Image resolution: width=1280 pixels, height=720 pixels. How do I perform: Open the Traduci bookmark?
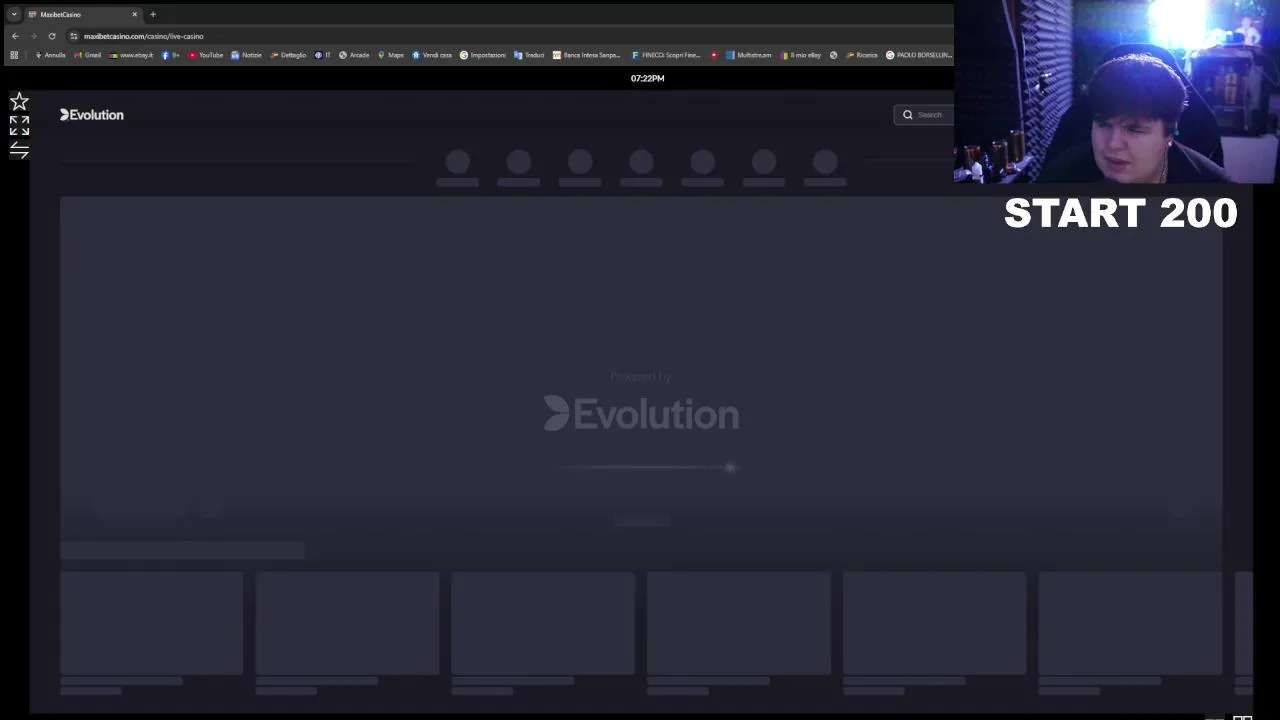click(x=529, y=55)
